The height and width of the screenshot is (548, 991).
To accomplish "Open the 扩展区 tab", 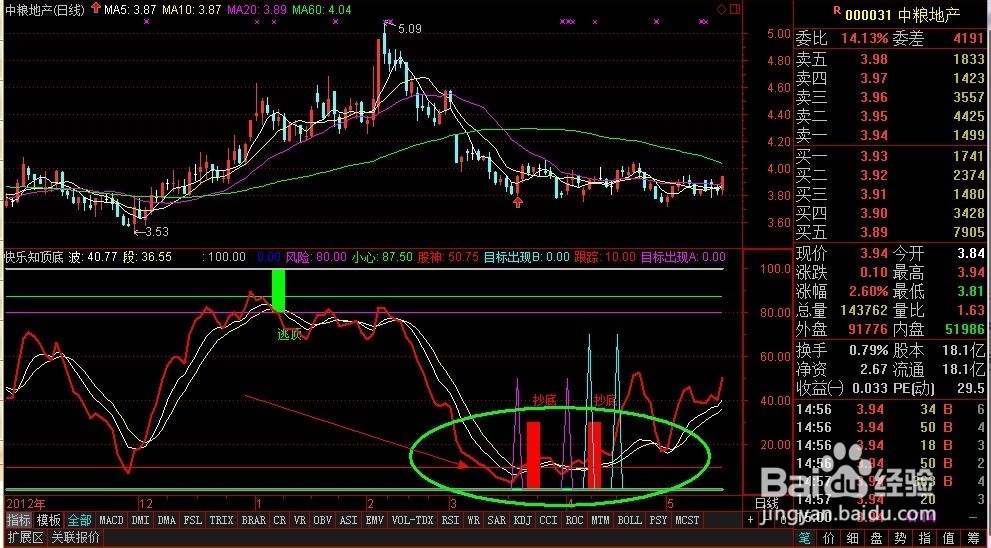I will click(x=25, y=538).
